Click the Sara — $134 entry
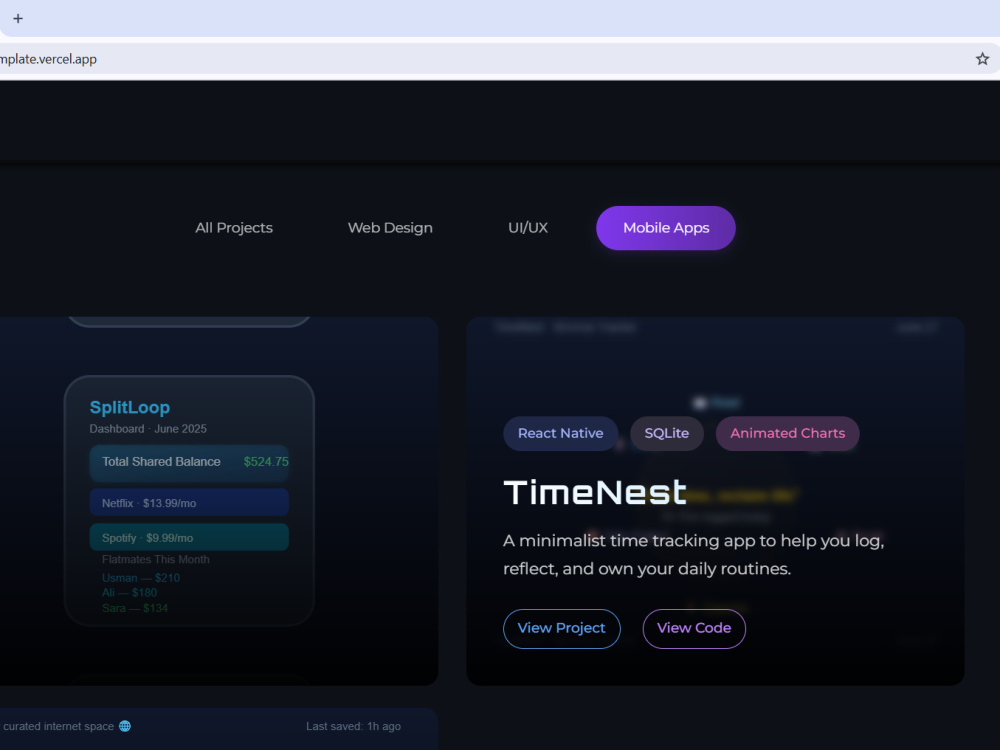The image size is (1000, 750). point(135,608)
